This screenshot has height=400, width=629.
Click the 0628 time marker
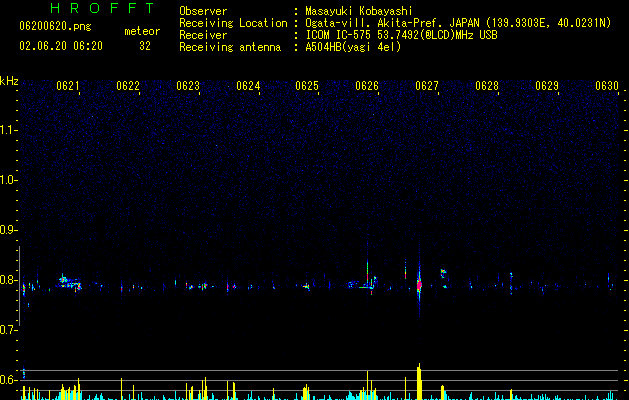click(x=487, y=86)
